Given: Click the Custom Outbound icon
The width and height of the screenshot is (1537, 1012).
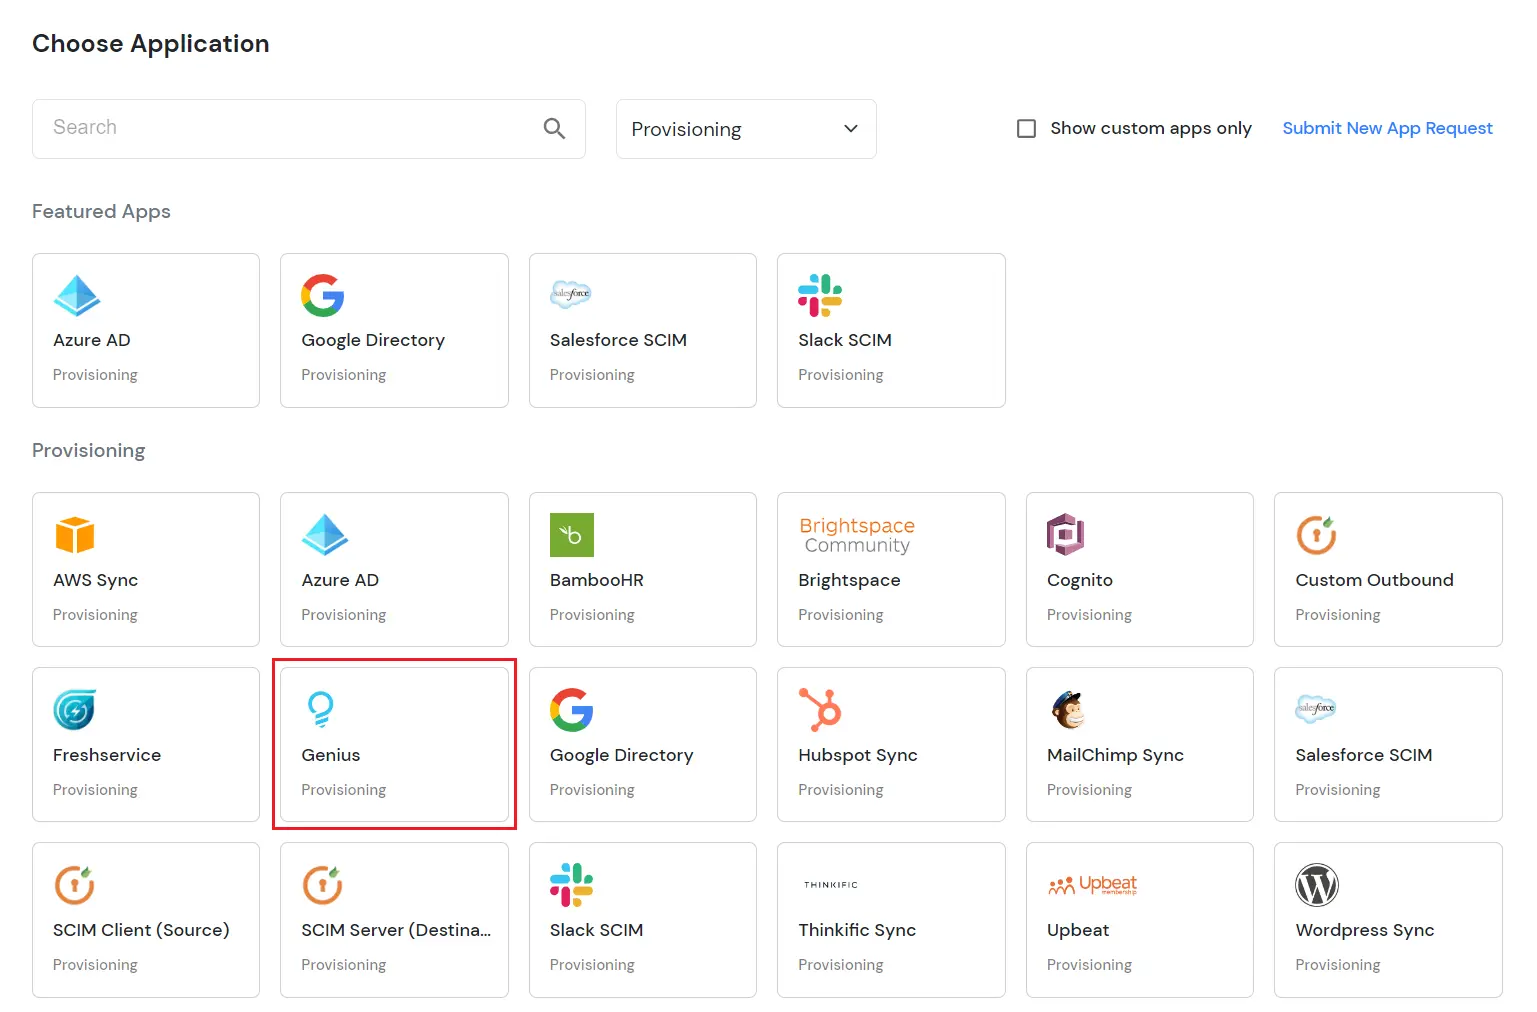Looking at the screenshot, I should pos(1317,535).
